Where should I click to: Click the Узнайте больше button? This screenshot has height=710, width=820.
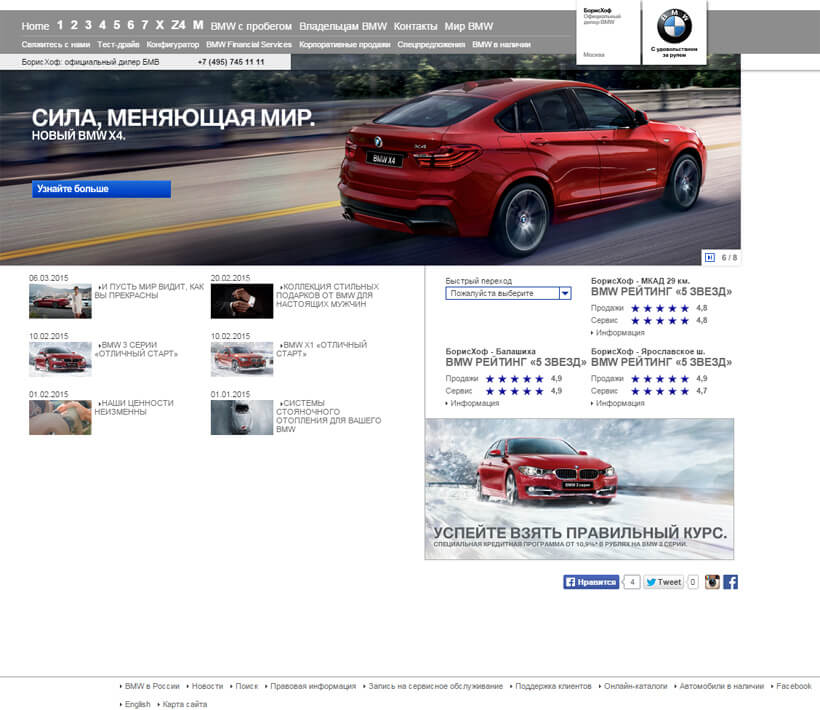coord(101,189)
